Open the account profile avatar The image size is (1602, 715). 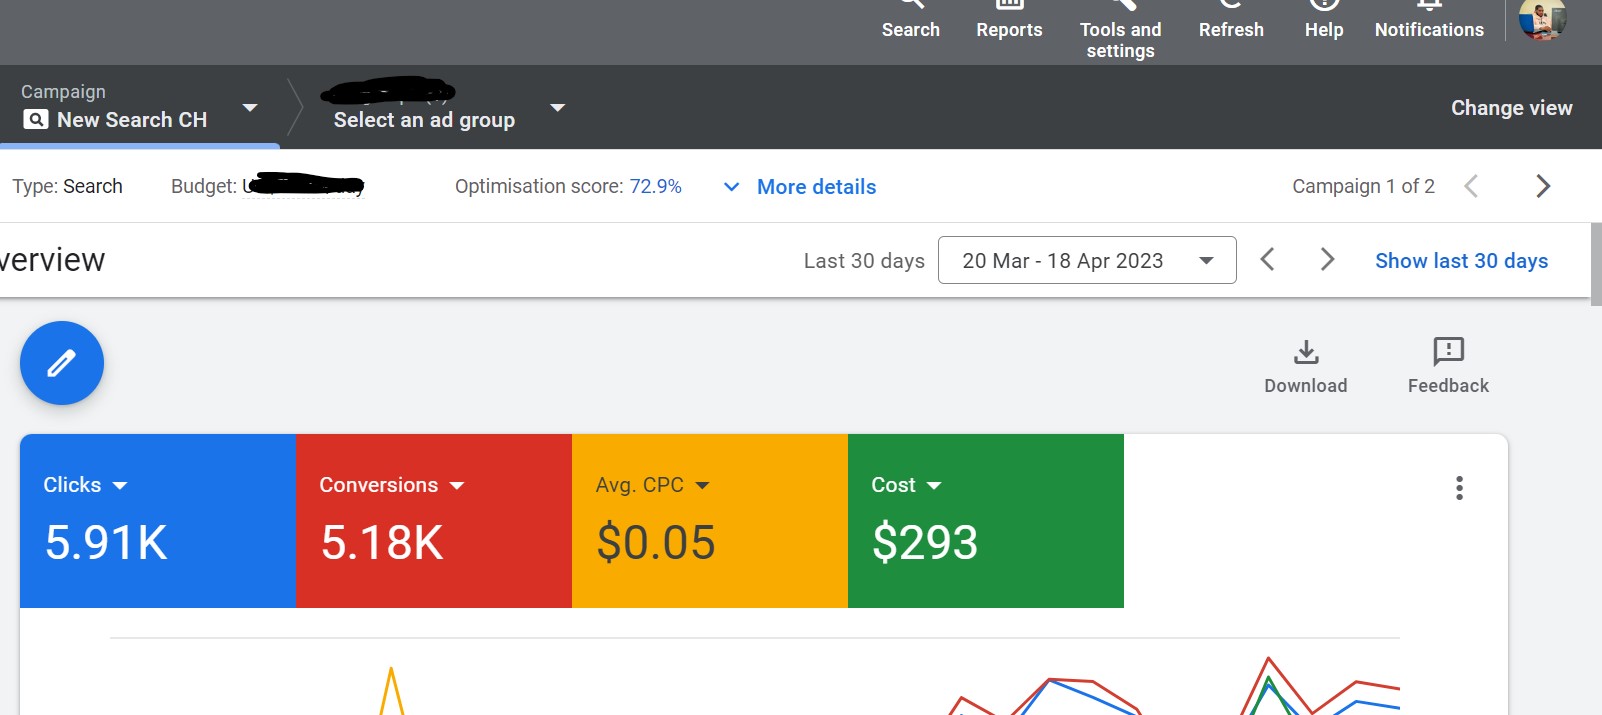[1542, 18]
